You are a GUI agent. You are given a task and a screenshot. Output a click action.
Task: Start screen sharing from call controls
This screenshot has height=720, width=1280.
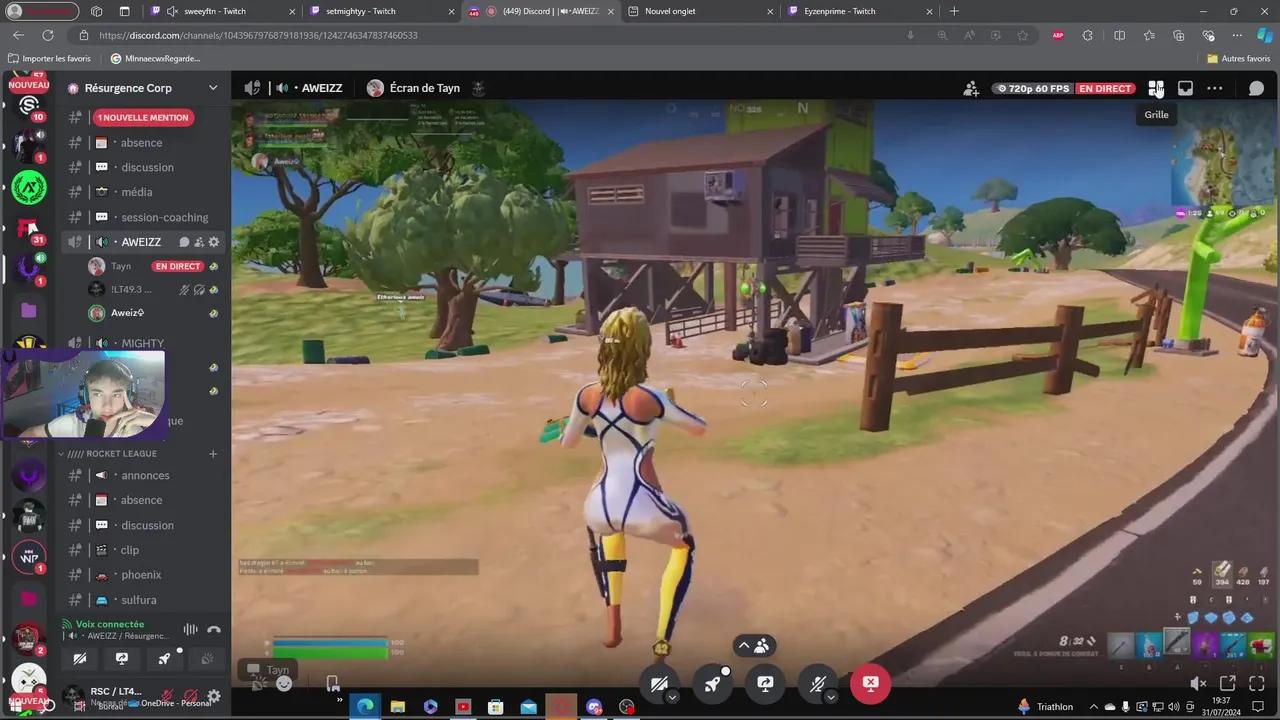tap(765, 684)
